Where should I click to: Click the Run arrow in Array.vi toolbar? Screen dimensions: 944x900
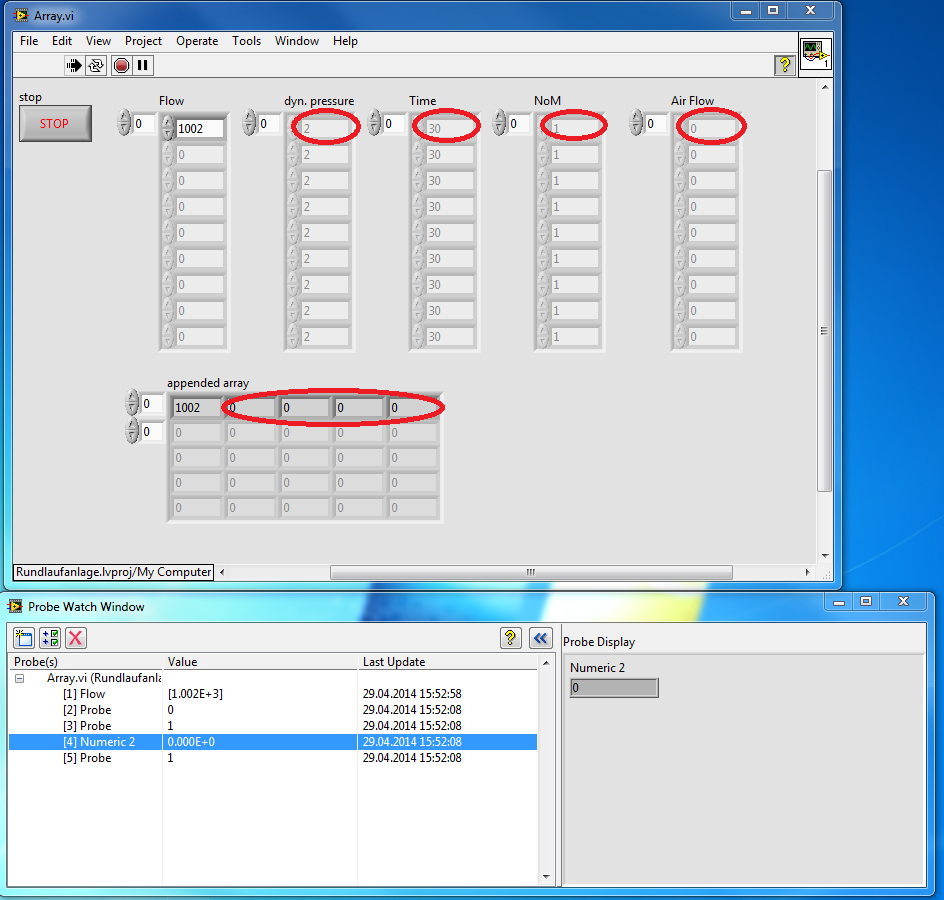[x=74, y=65]
